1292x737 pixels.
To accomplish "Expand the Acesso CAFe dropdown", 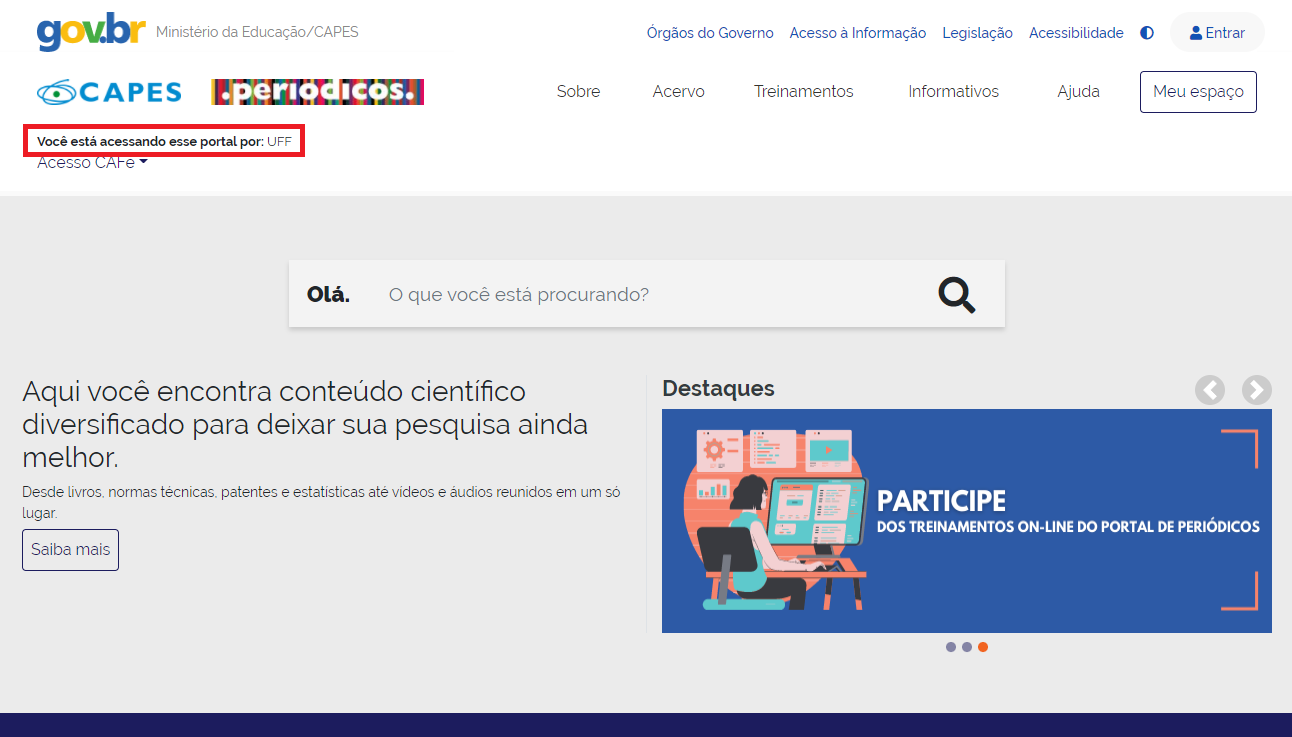I will pos(91,162).
